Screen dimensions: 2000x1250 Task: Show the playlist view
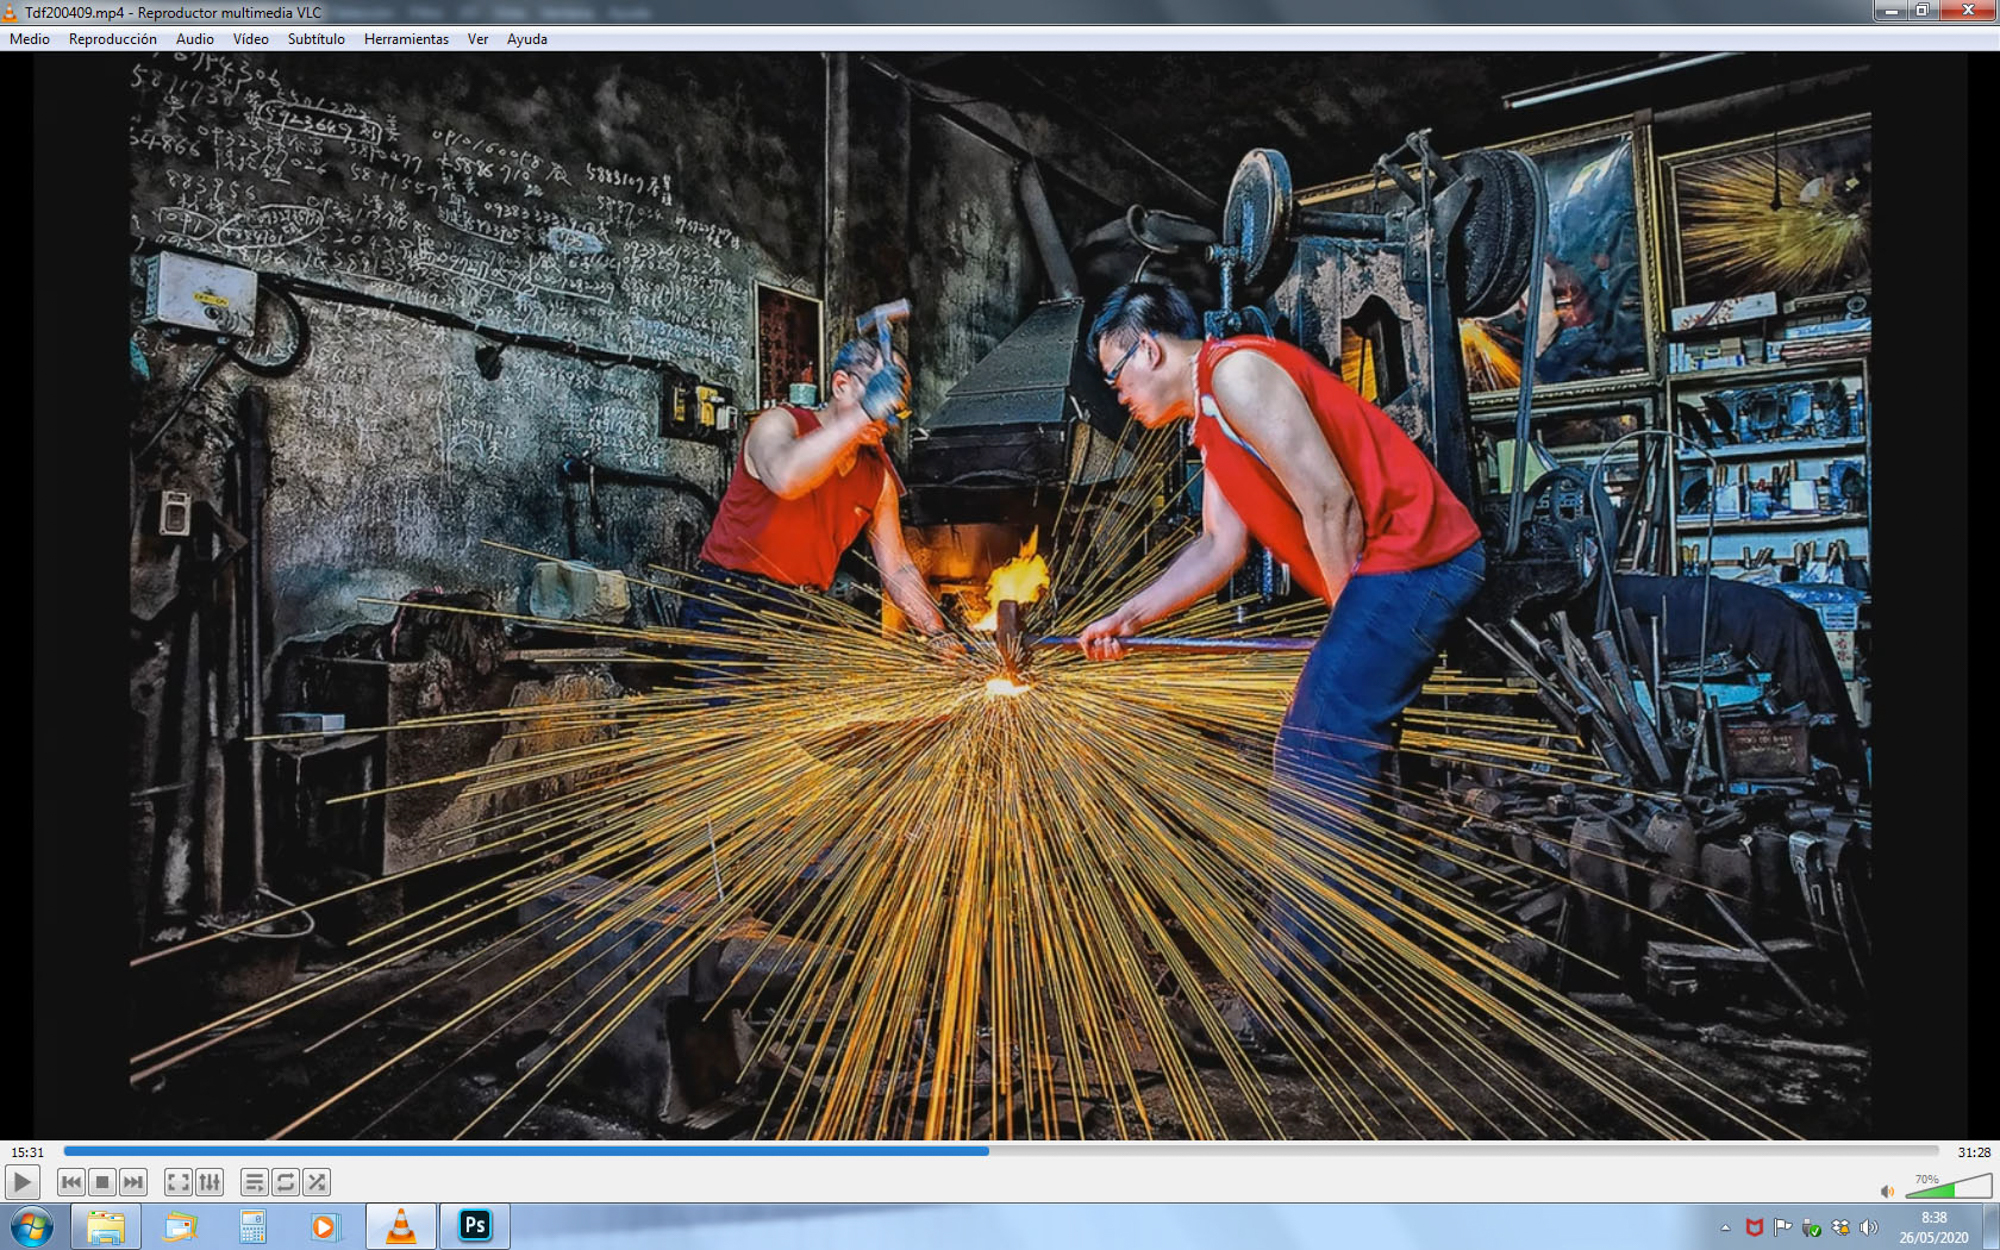click(254, 1182)
